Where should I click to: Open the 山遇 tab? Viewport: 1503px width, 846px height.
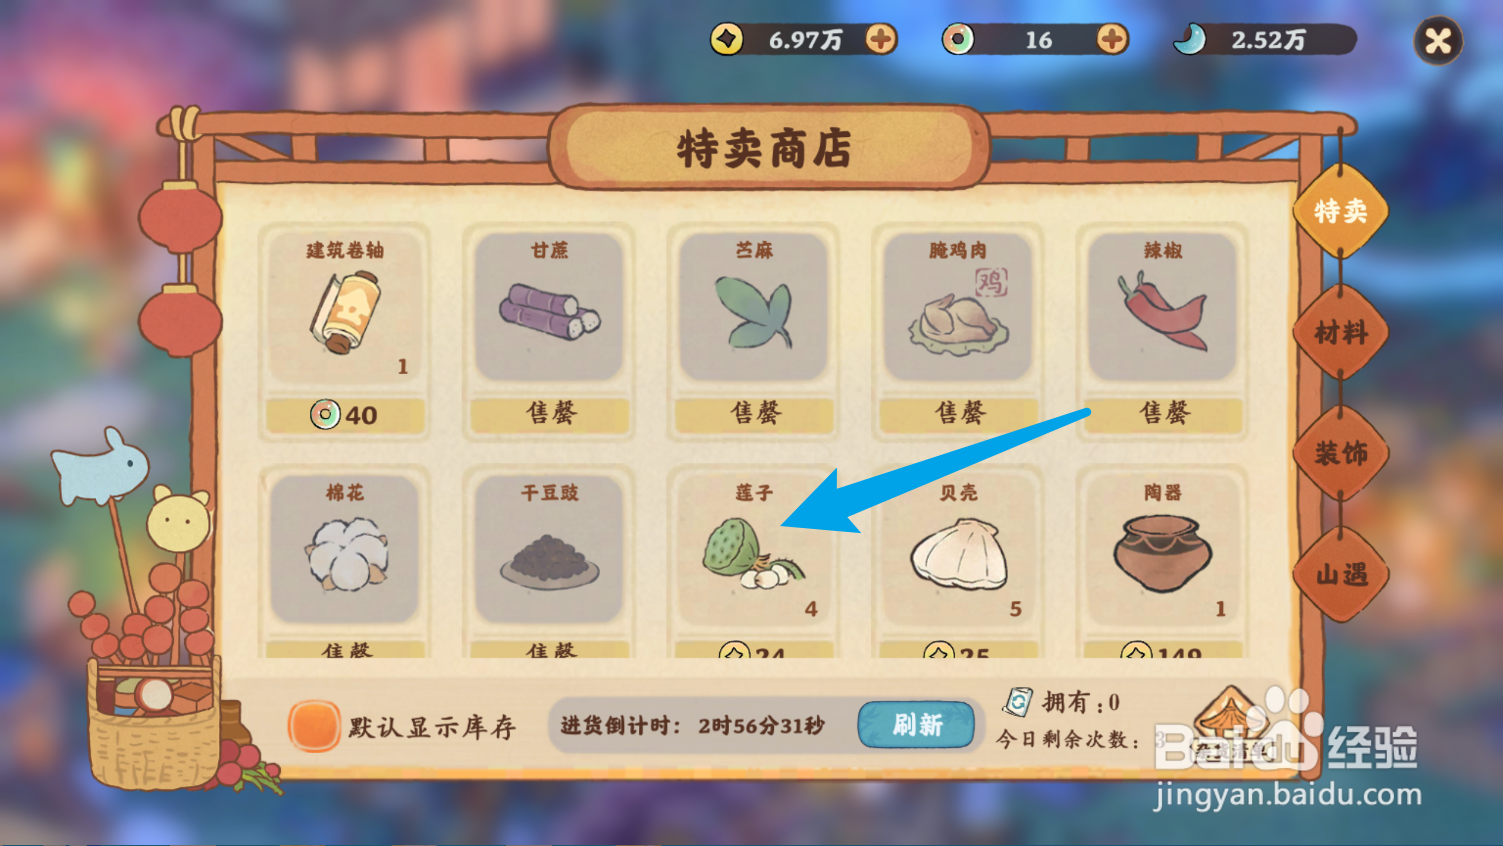(x=1340, y=574)
